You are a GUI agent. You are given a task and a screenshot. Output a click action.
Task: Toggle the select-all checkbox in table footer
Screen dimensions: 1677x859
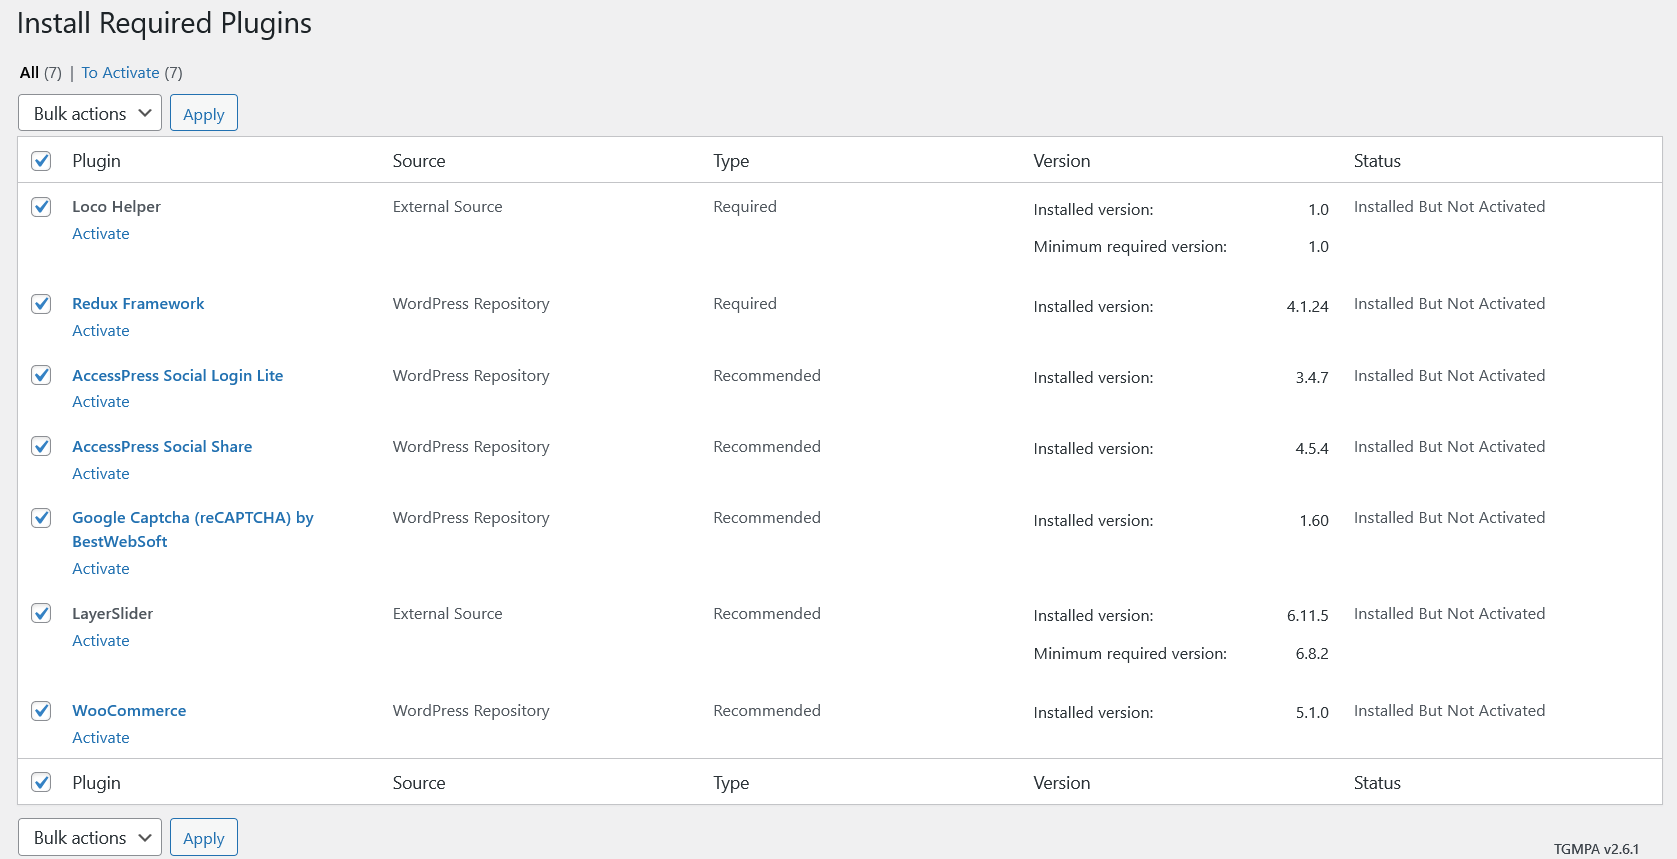click(x=41, y=782)
